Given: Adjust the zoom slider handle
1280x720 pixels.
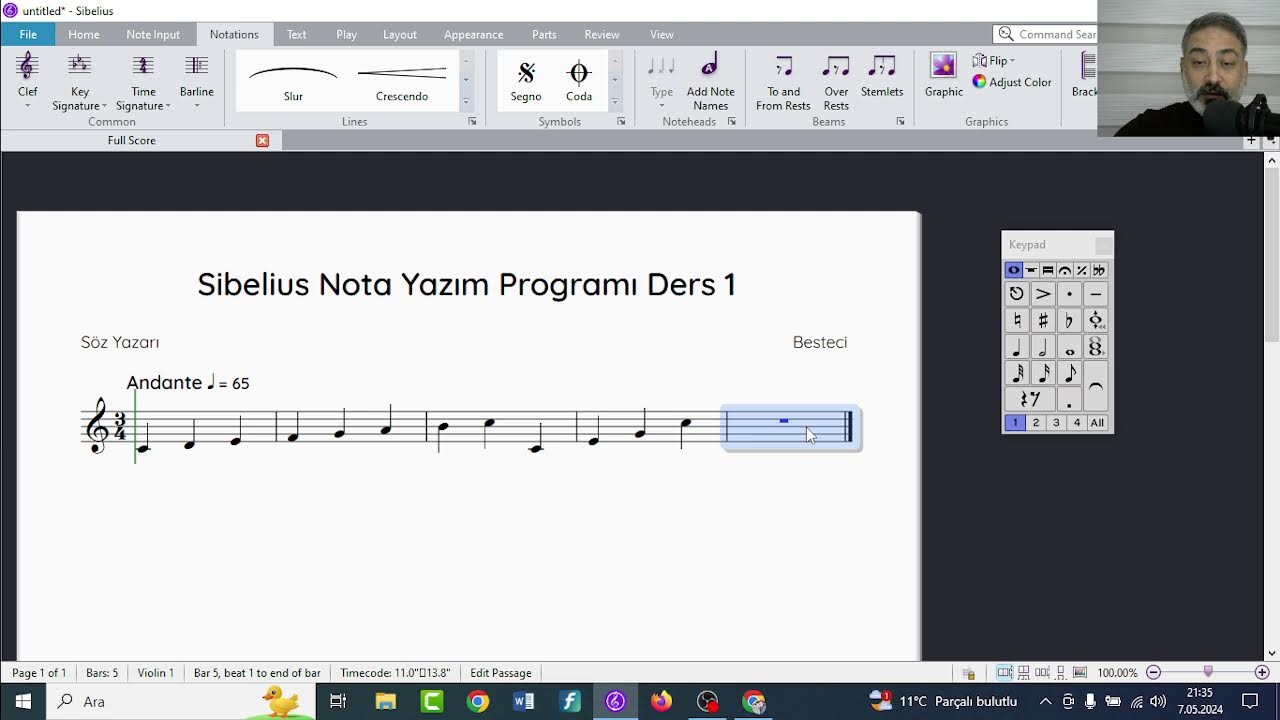Looking at the screenshot, I should 1208,672.
